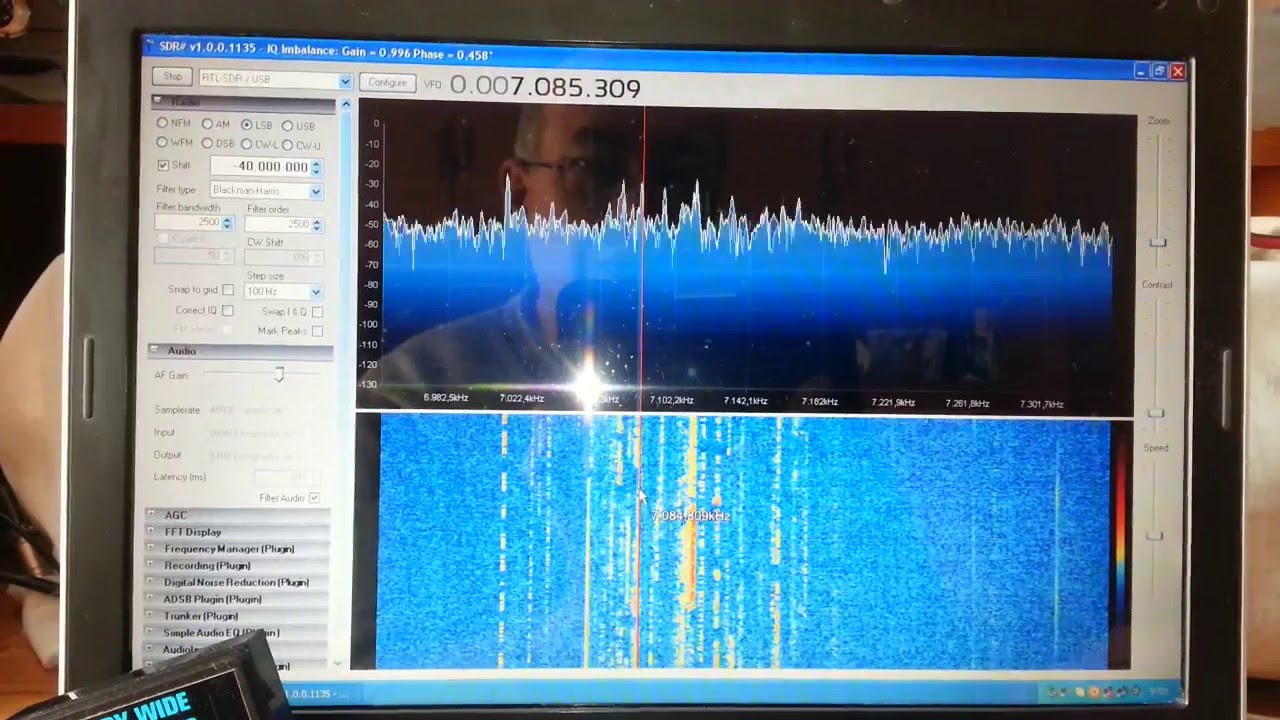Click the Speed slider handle
This screenshot has height=720, width=1280.
pos(1155,537)
